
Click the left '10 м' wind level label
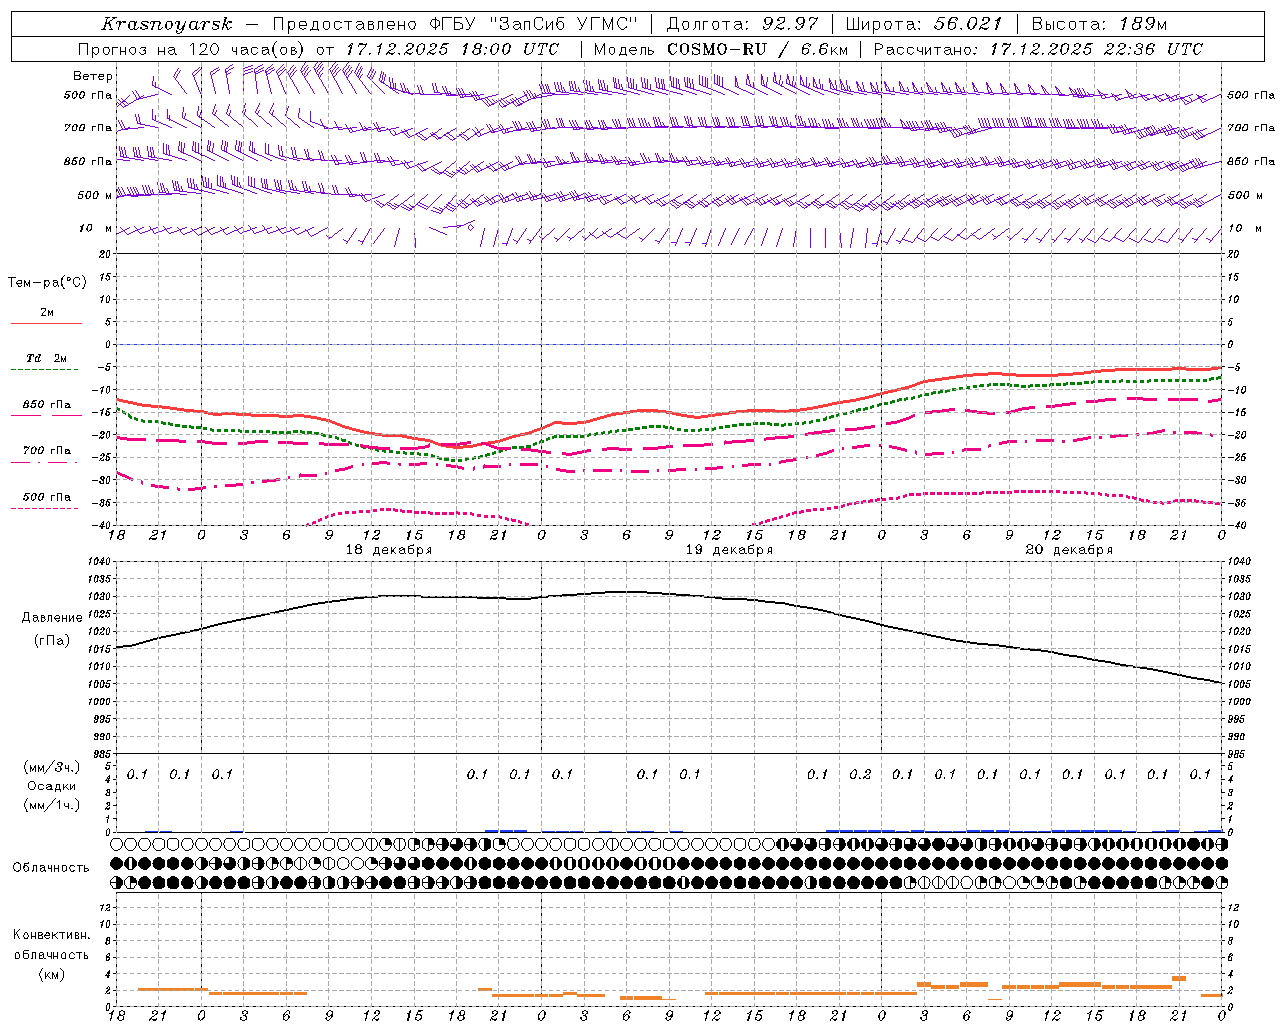96,228
